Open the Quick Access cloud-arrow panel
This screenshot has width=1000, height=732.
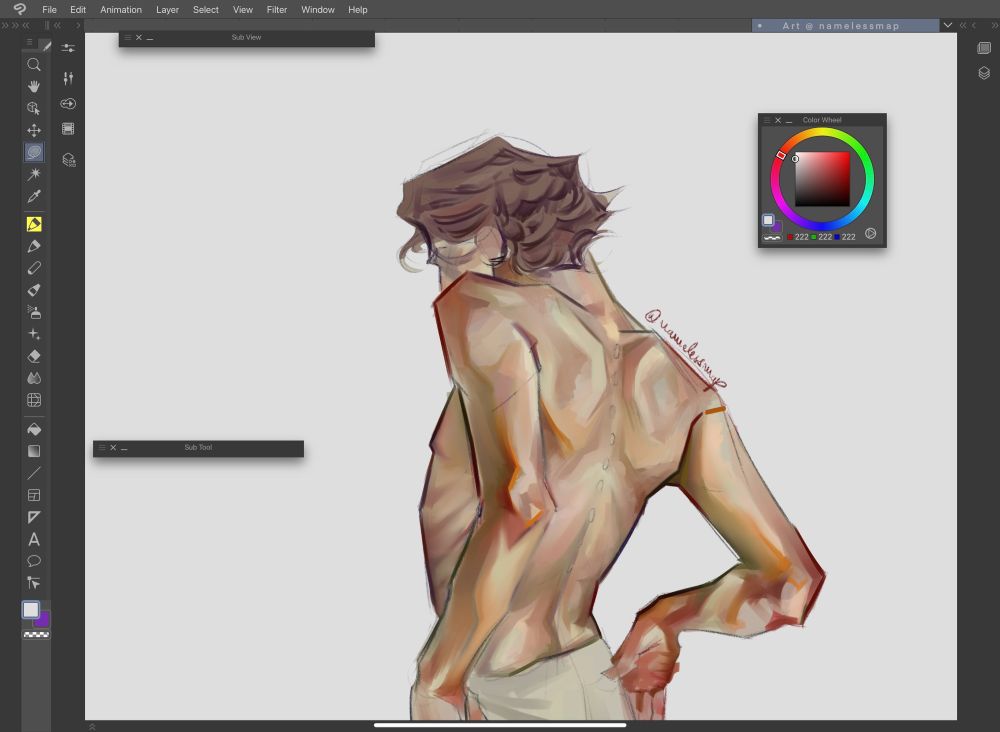pos(68,103)
